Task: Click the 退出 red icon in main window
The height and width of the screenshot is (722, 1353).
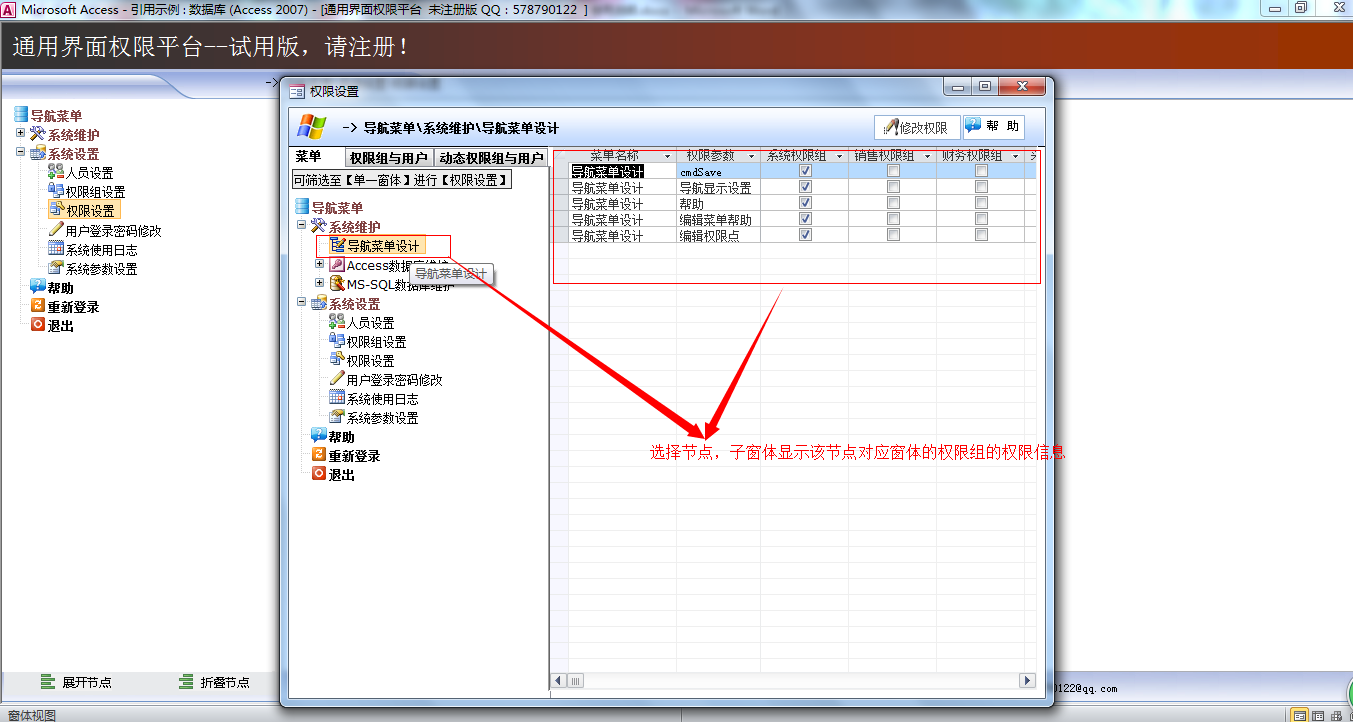Action: (x=38, y=325)
